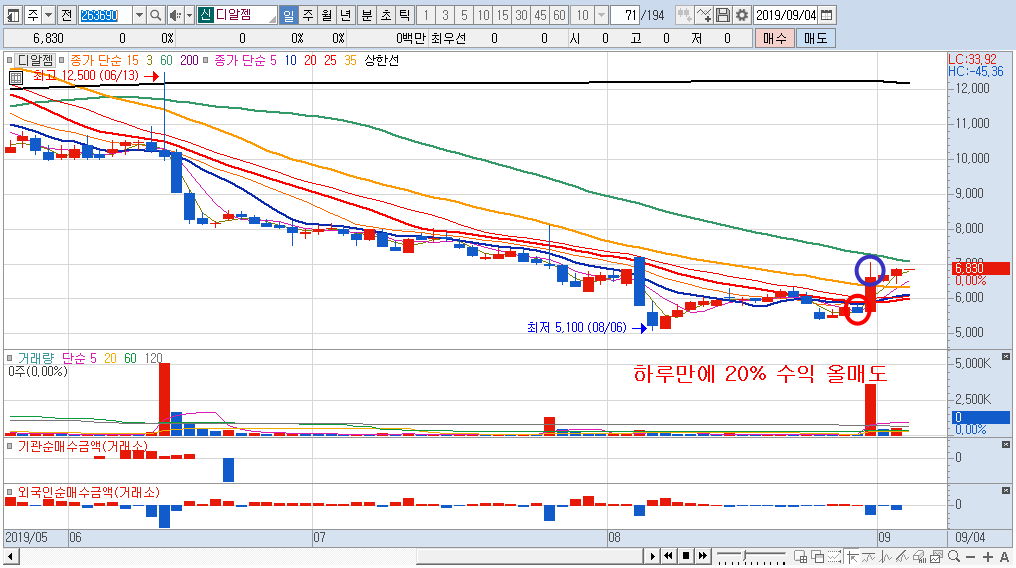Open the 주 market type dropdown arrow
Image resolution: width=1016 pixels, height=568 pixels.
coord(48,15)
